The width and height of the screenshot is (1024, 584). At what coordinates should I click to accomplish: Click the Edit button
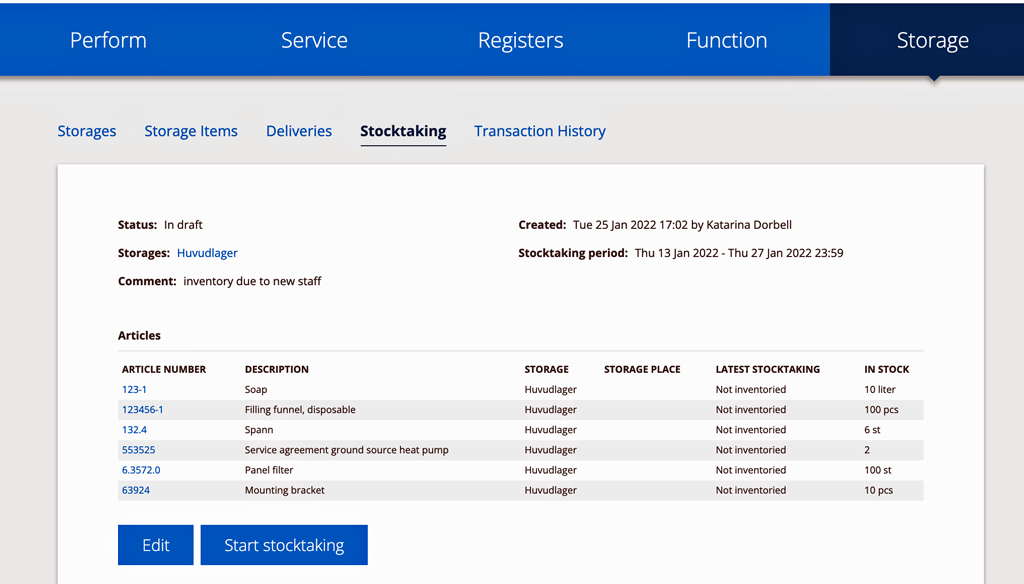(155, 545)
